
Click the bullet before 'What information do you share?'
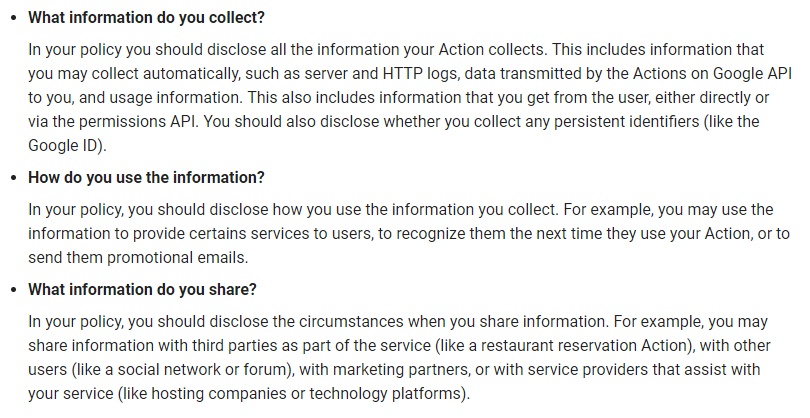[14, 290]
